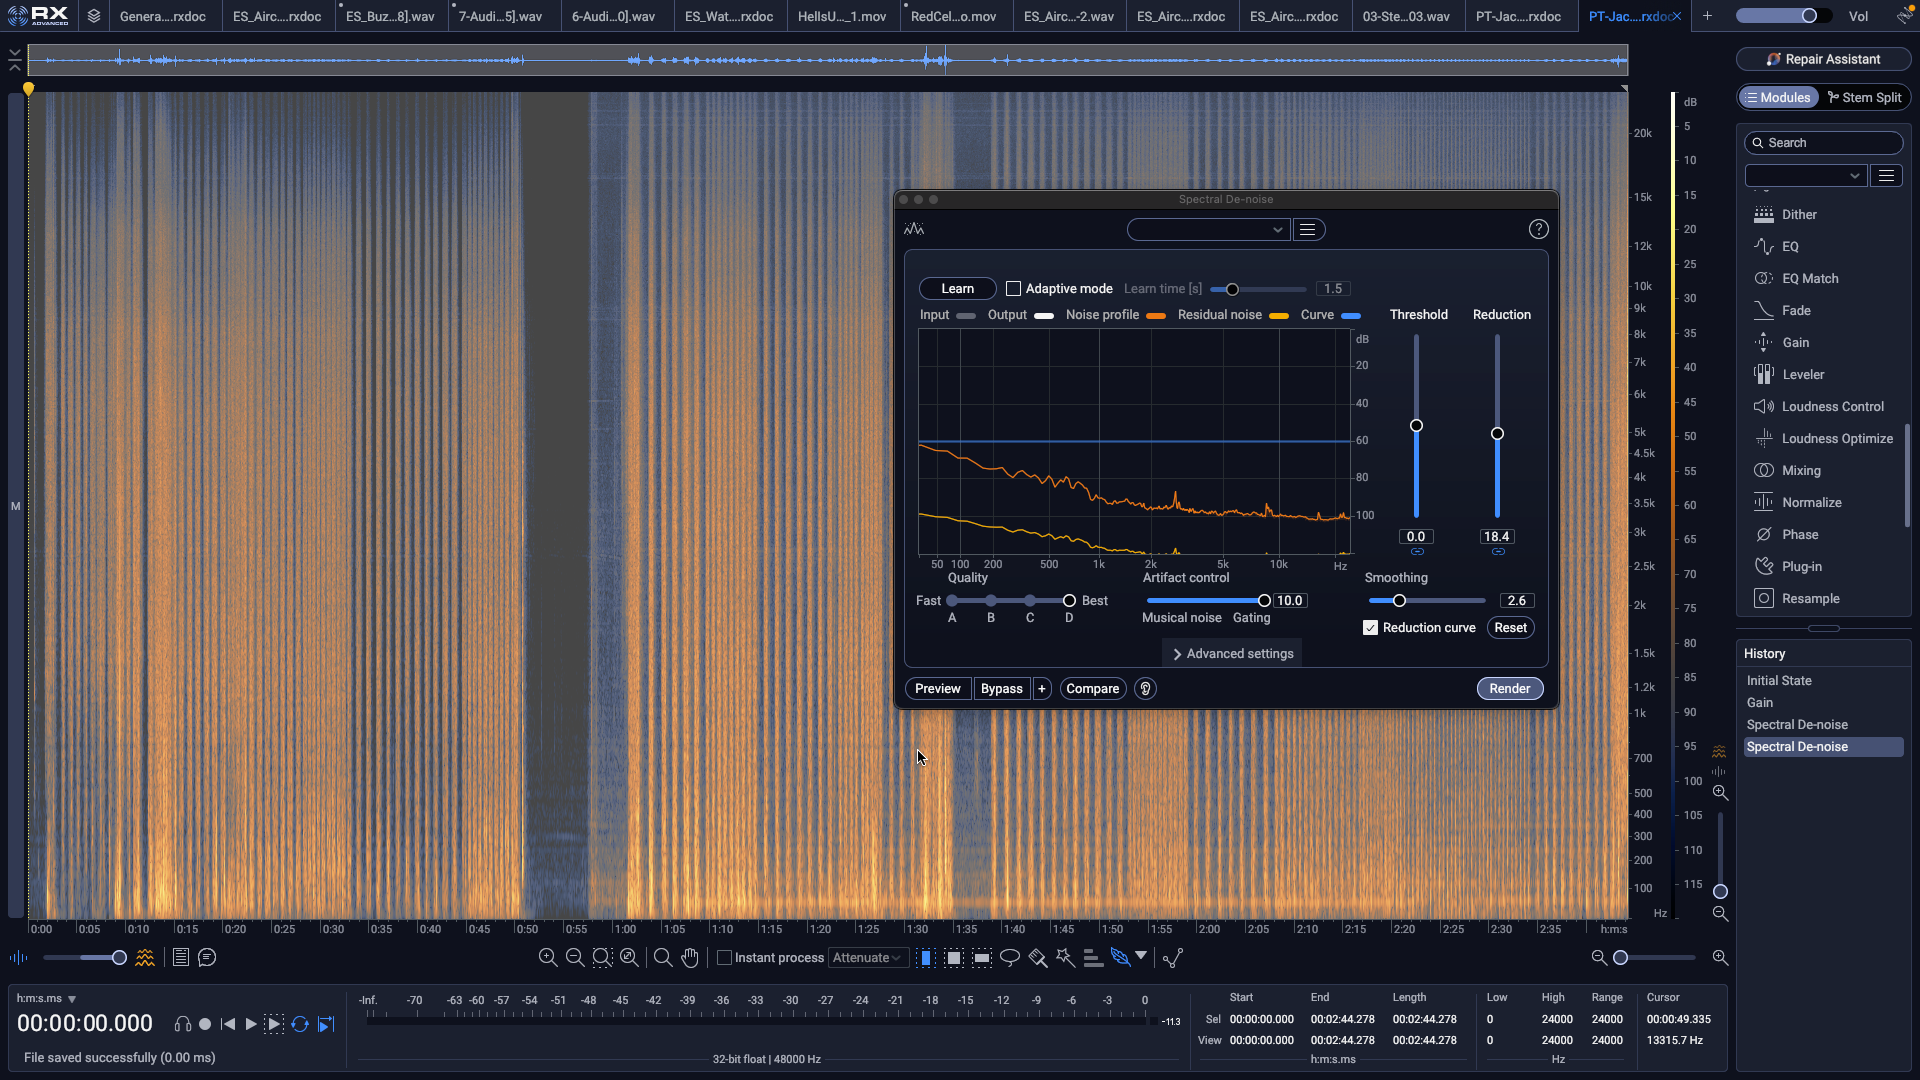Click Learn in Spectral De-noise
Screen dimensions: 1920x1080
957,288
